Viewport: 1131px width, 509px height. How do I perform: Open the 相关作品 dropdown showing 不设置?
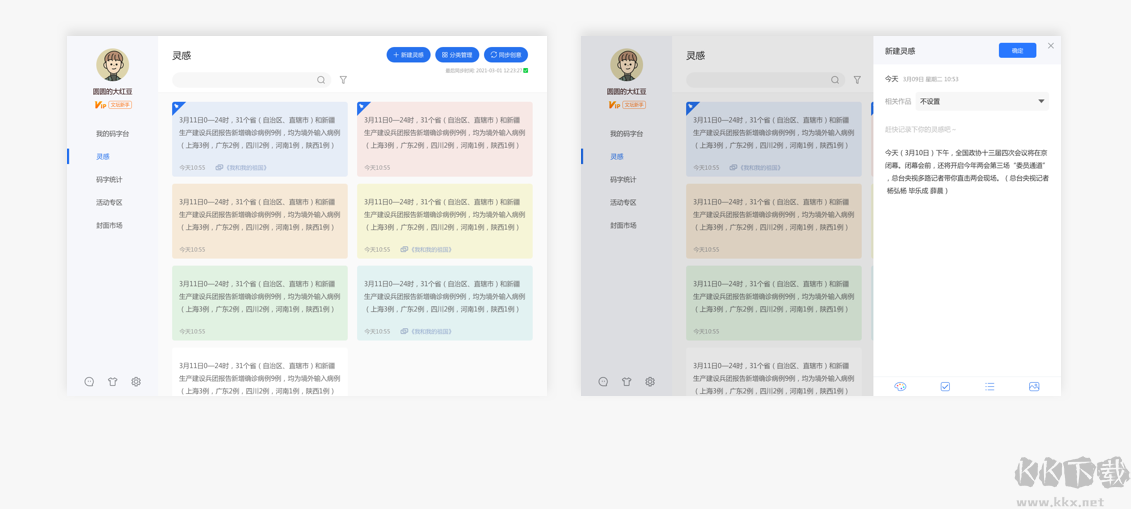point(980,102)
